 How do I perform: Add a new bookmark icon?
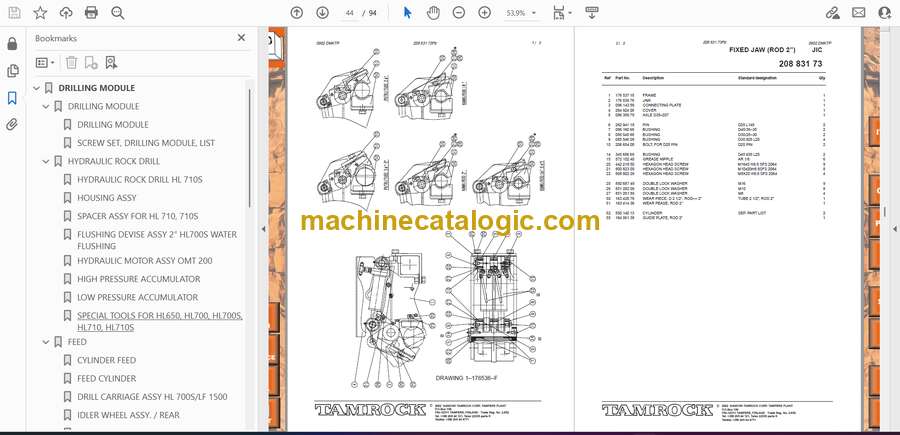(x=91, y=63)
